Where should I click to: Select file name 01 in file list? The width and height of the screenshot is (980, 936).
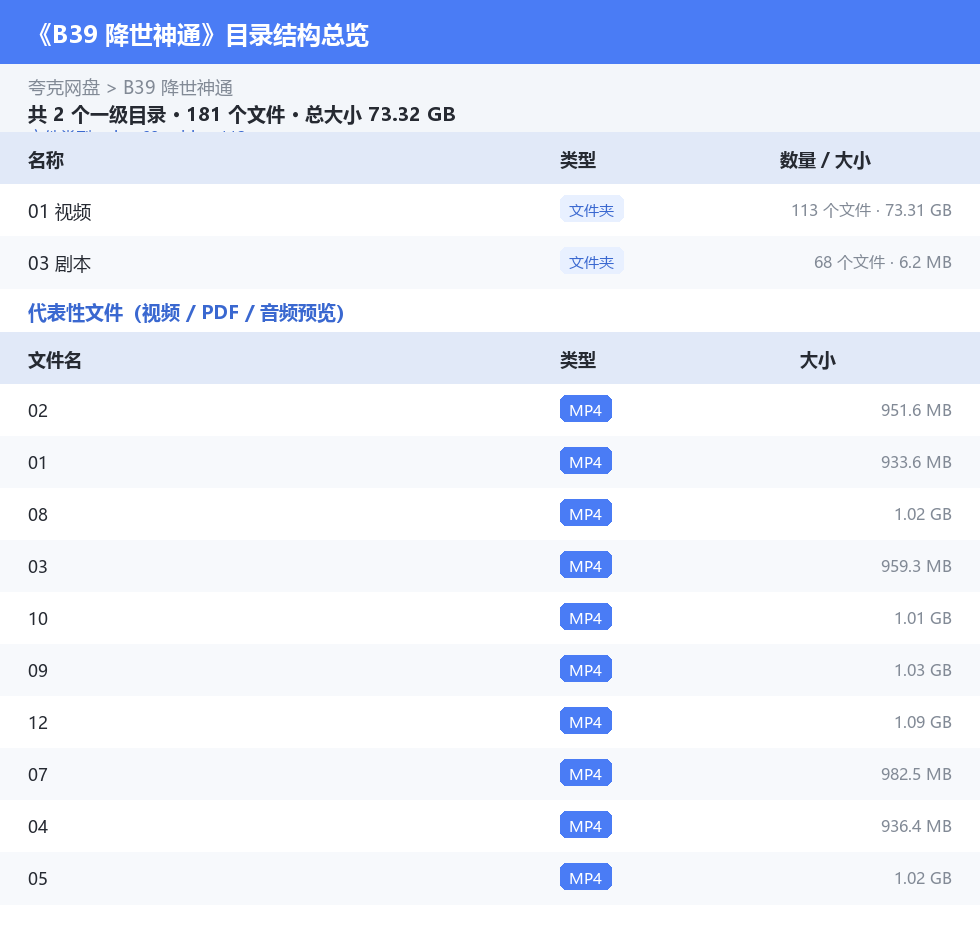38,462
